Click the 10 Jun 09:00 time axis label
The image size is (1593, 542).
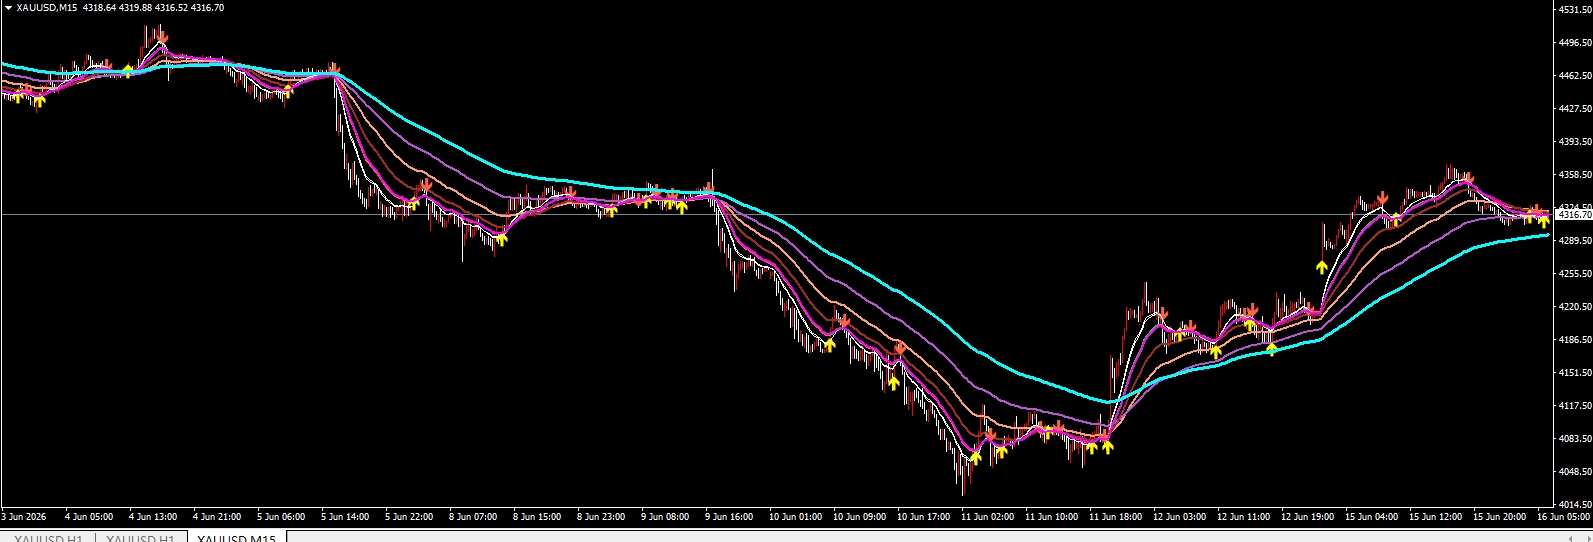coord(859,517)
